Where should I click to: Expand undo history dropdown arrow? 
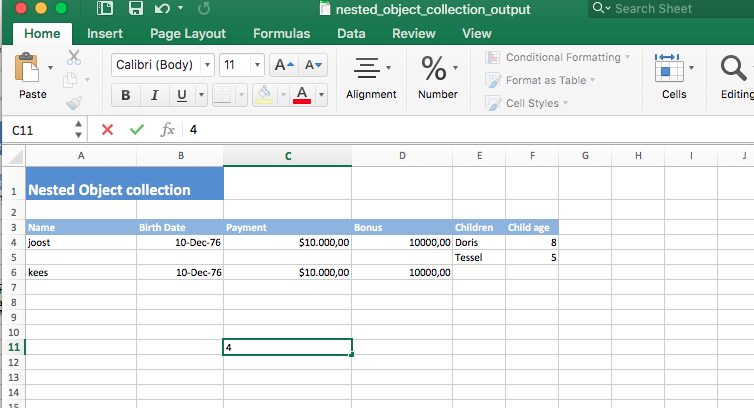pyautogui.click(x=180, y=8)
